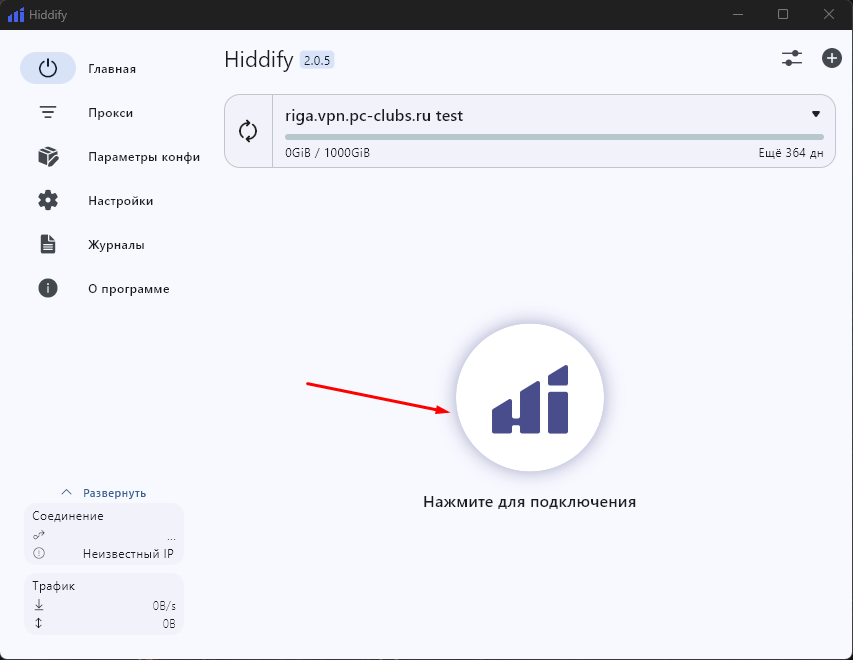This screenshot has width=853, height=660.
Task: Open the Журналы menu item
Action: 116,245
